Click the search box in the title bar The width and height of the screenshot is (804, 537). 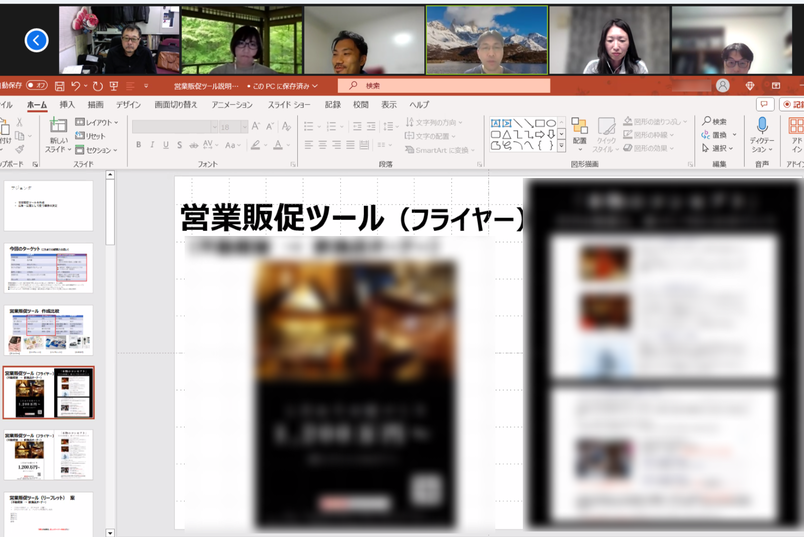(x=445, y=86)
